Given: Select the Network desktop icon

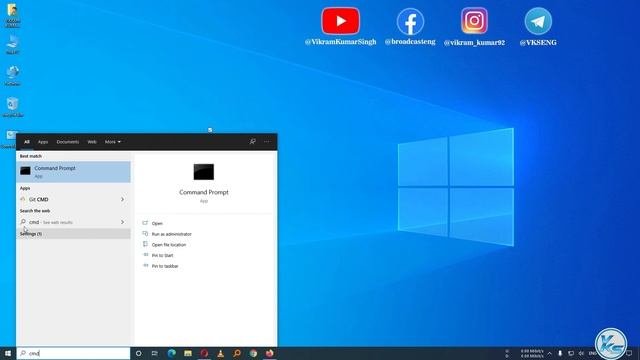Looking at the screenshot, I should [x=13, y=76].
